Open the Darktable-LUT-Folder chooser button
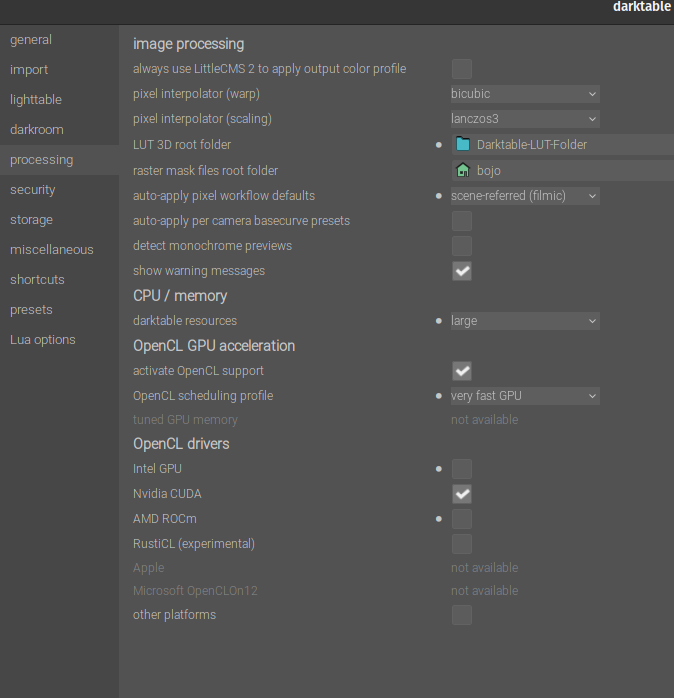The image size is (674, 698). coord(563,145)
